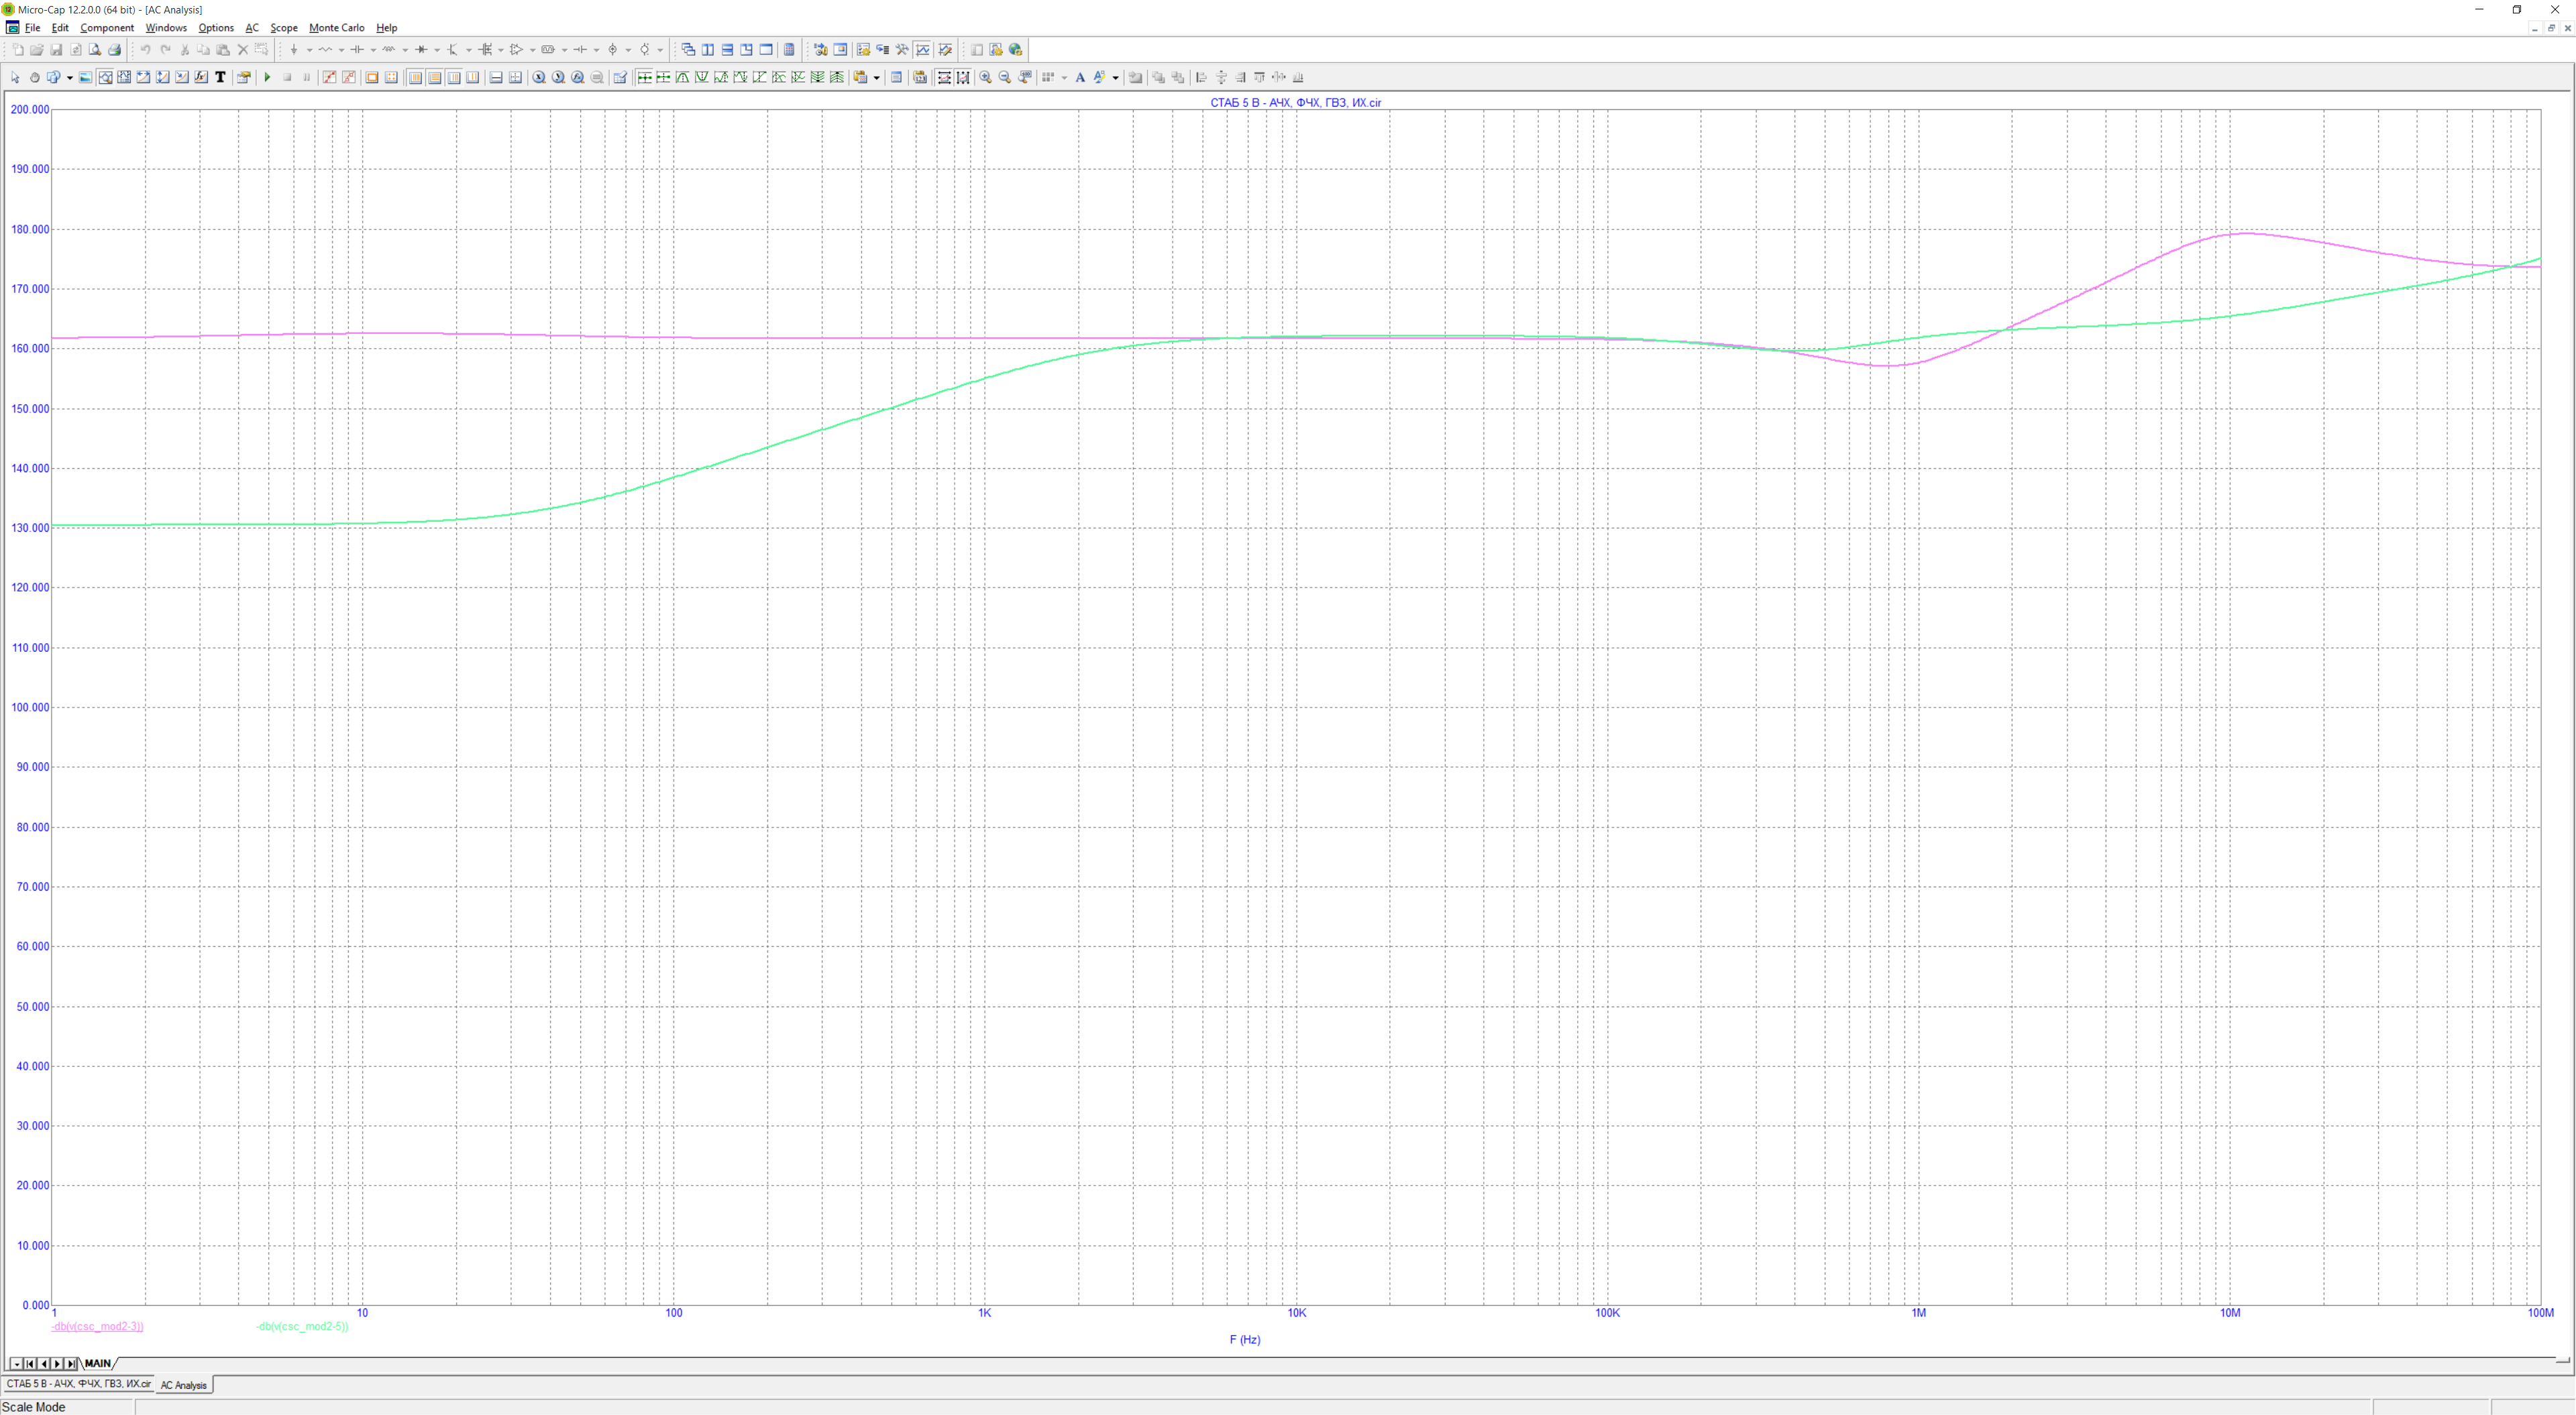Toggle the Data Points display icon
The height and width of the screenshot is (1415, 2576).
tap(329, 77)
